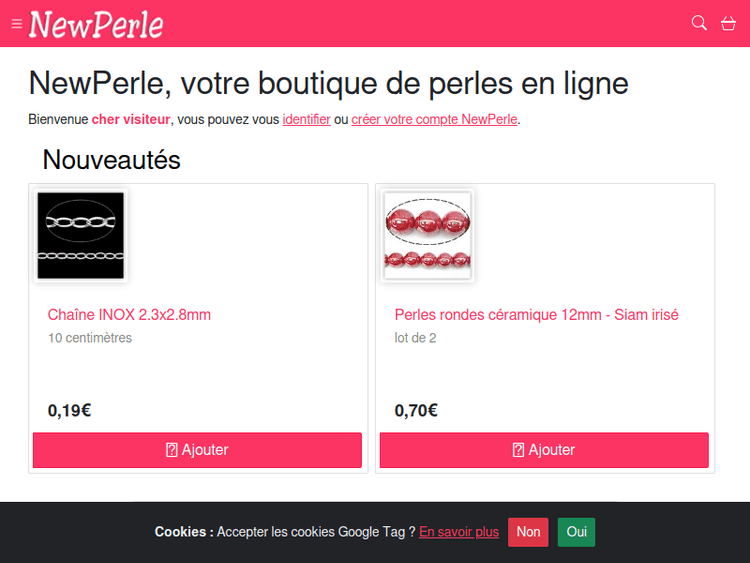Open 'Chaîne INOX 2.3x2.8mm' product title
The image size is (750, 563).
pos(129,315)
